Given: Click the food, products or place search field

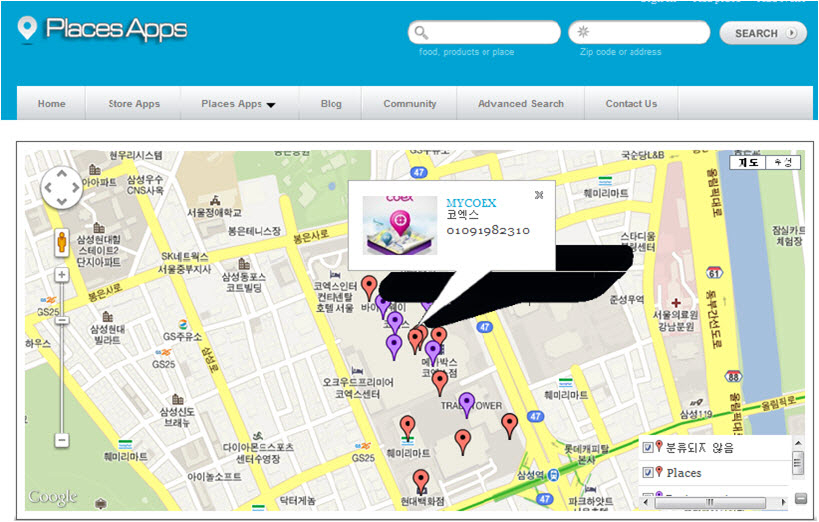Looking at the screenshot, I should click(484, 32).
